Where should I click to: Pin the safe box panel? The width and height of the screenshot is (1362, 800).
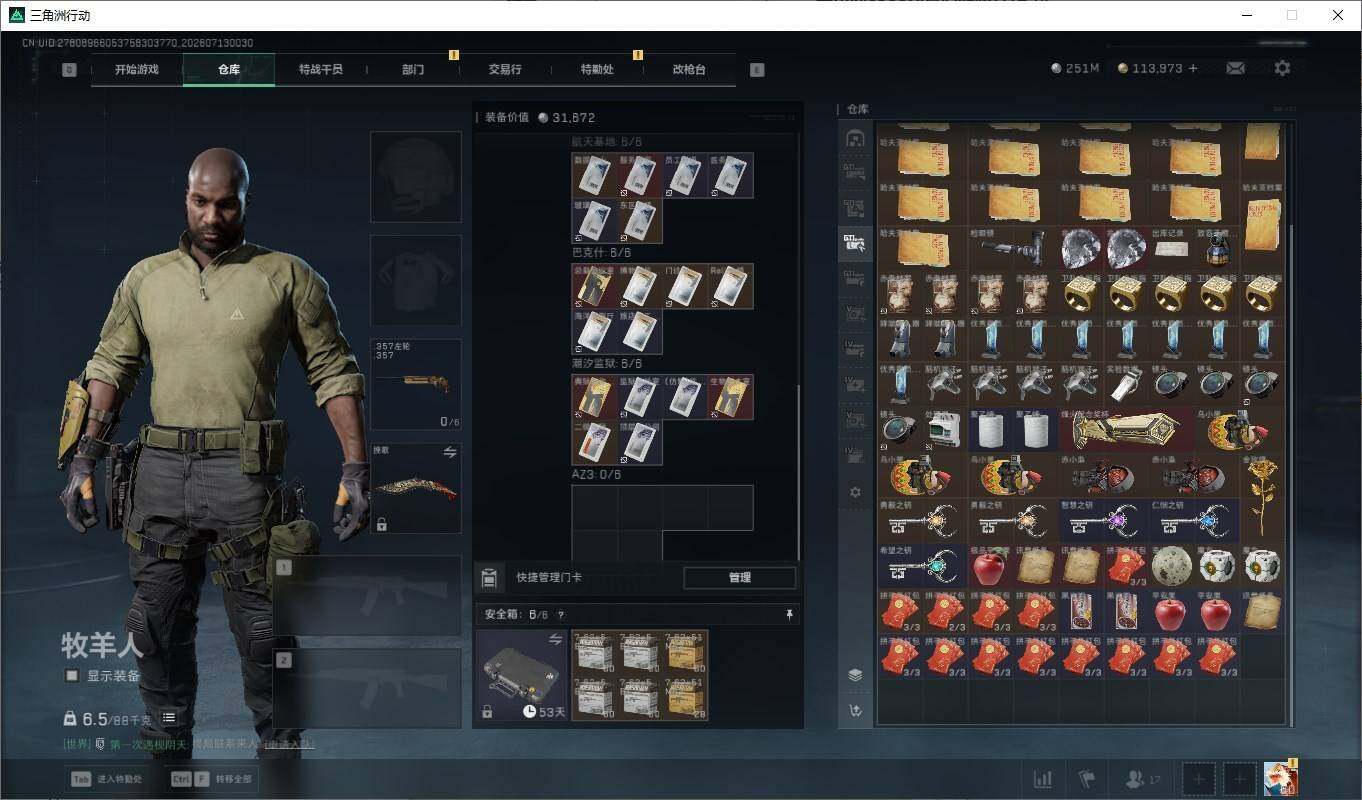(790, 614)
